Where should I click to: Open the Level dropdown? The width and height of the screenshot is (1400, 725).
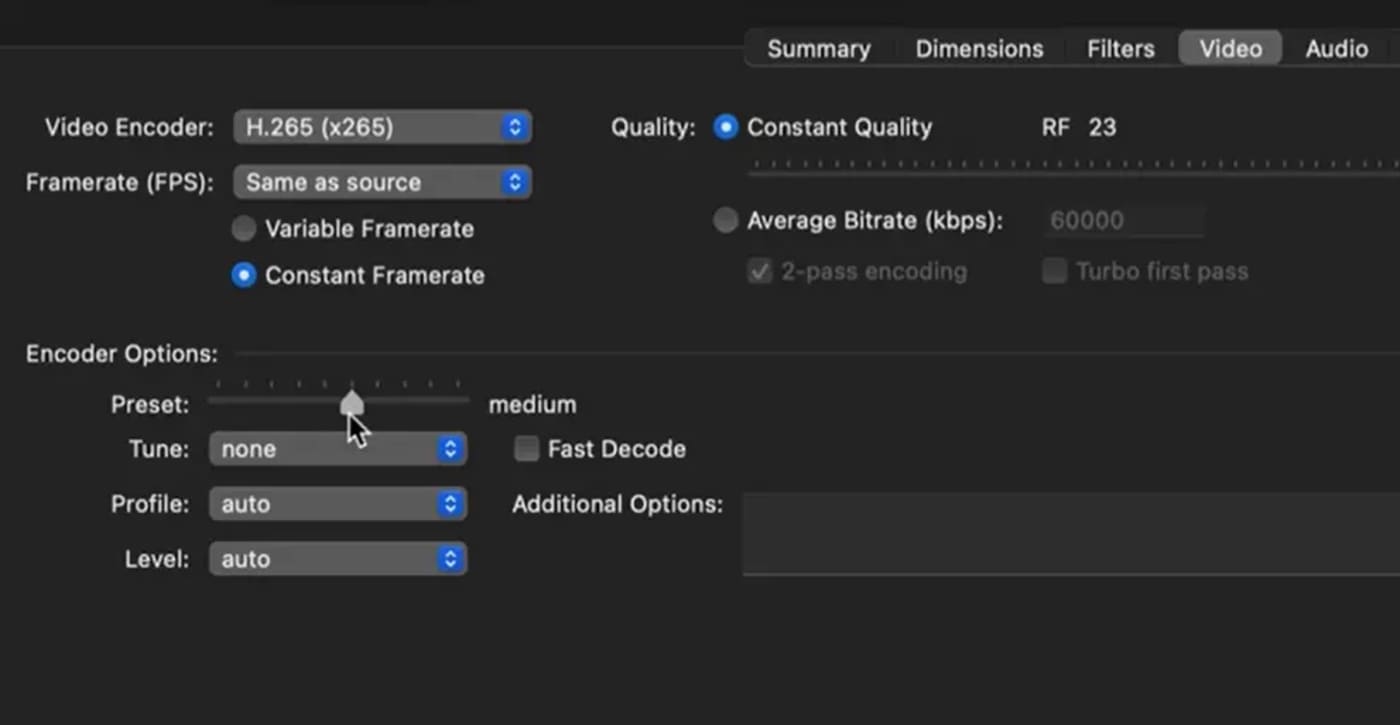click(x=338, y=559)
